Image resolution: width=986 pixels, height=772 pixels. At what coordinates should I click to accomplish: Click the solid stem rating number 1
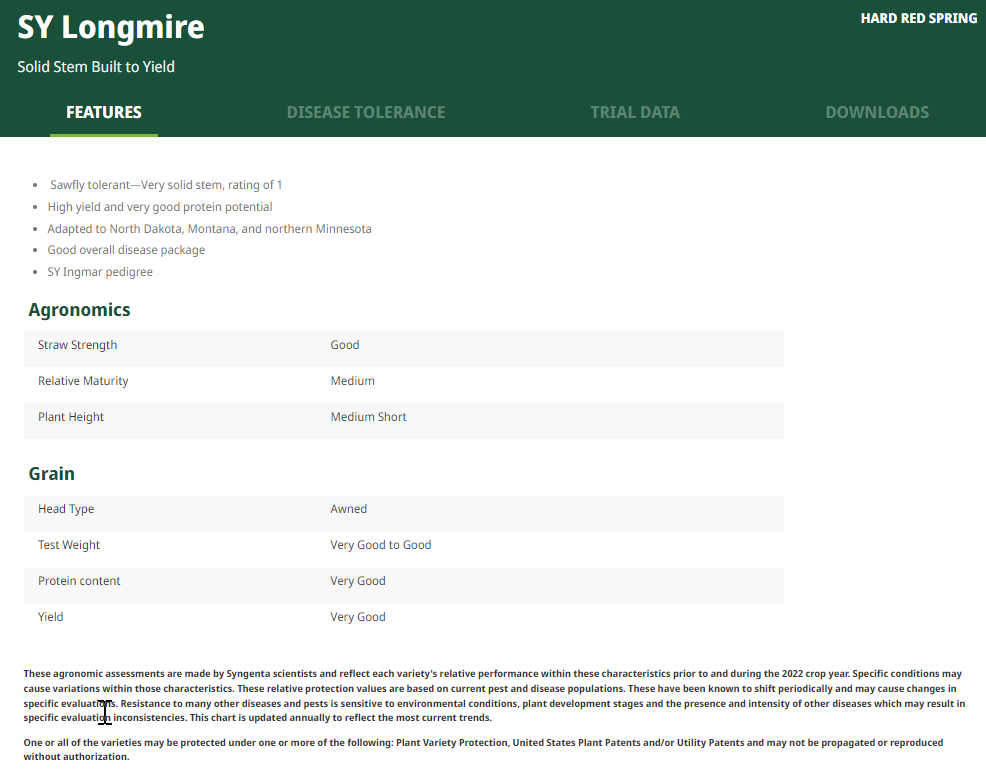pos(280,185)
